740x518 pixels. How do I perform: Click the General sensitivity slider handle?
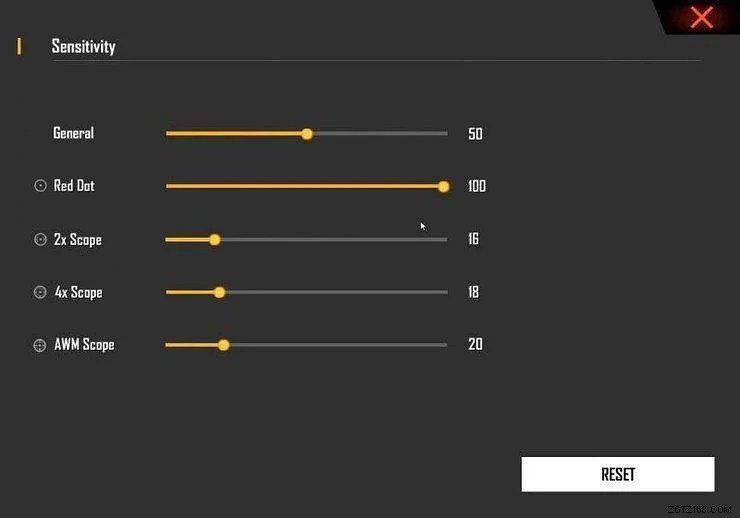(x=307, y=133)
